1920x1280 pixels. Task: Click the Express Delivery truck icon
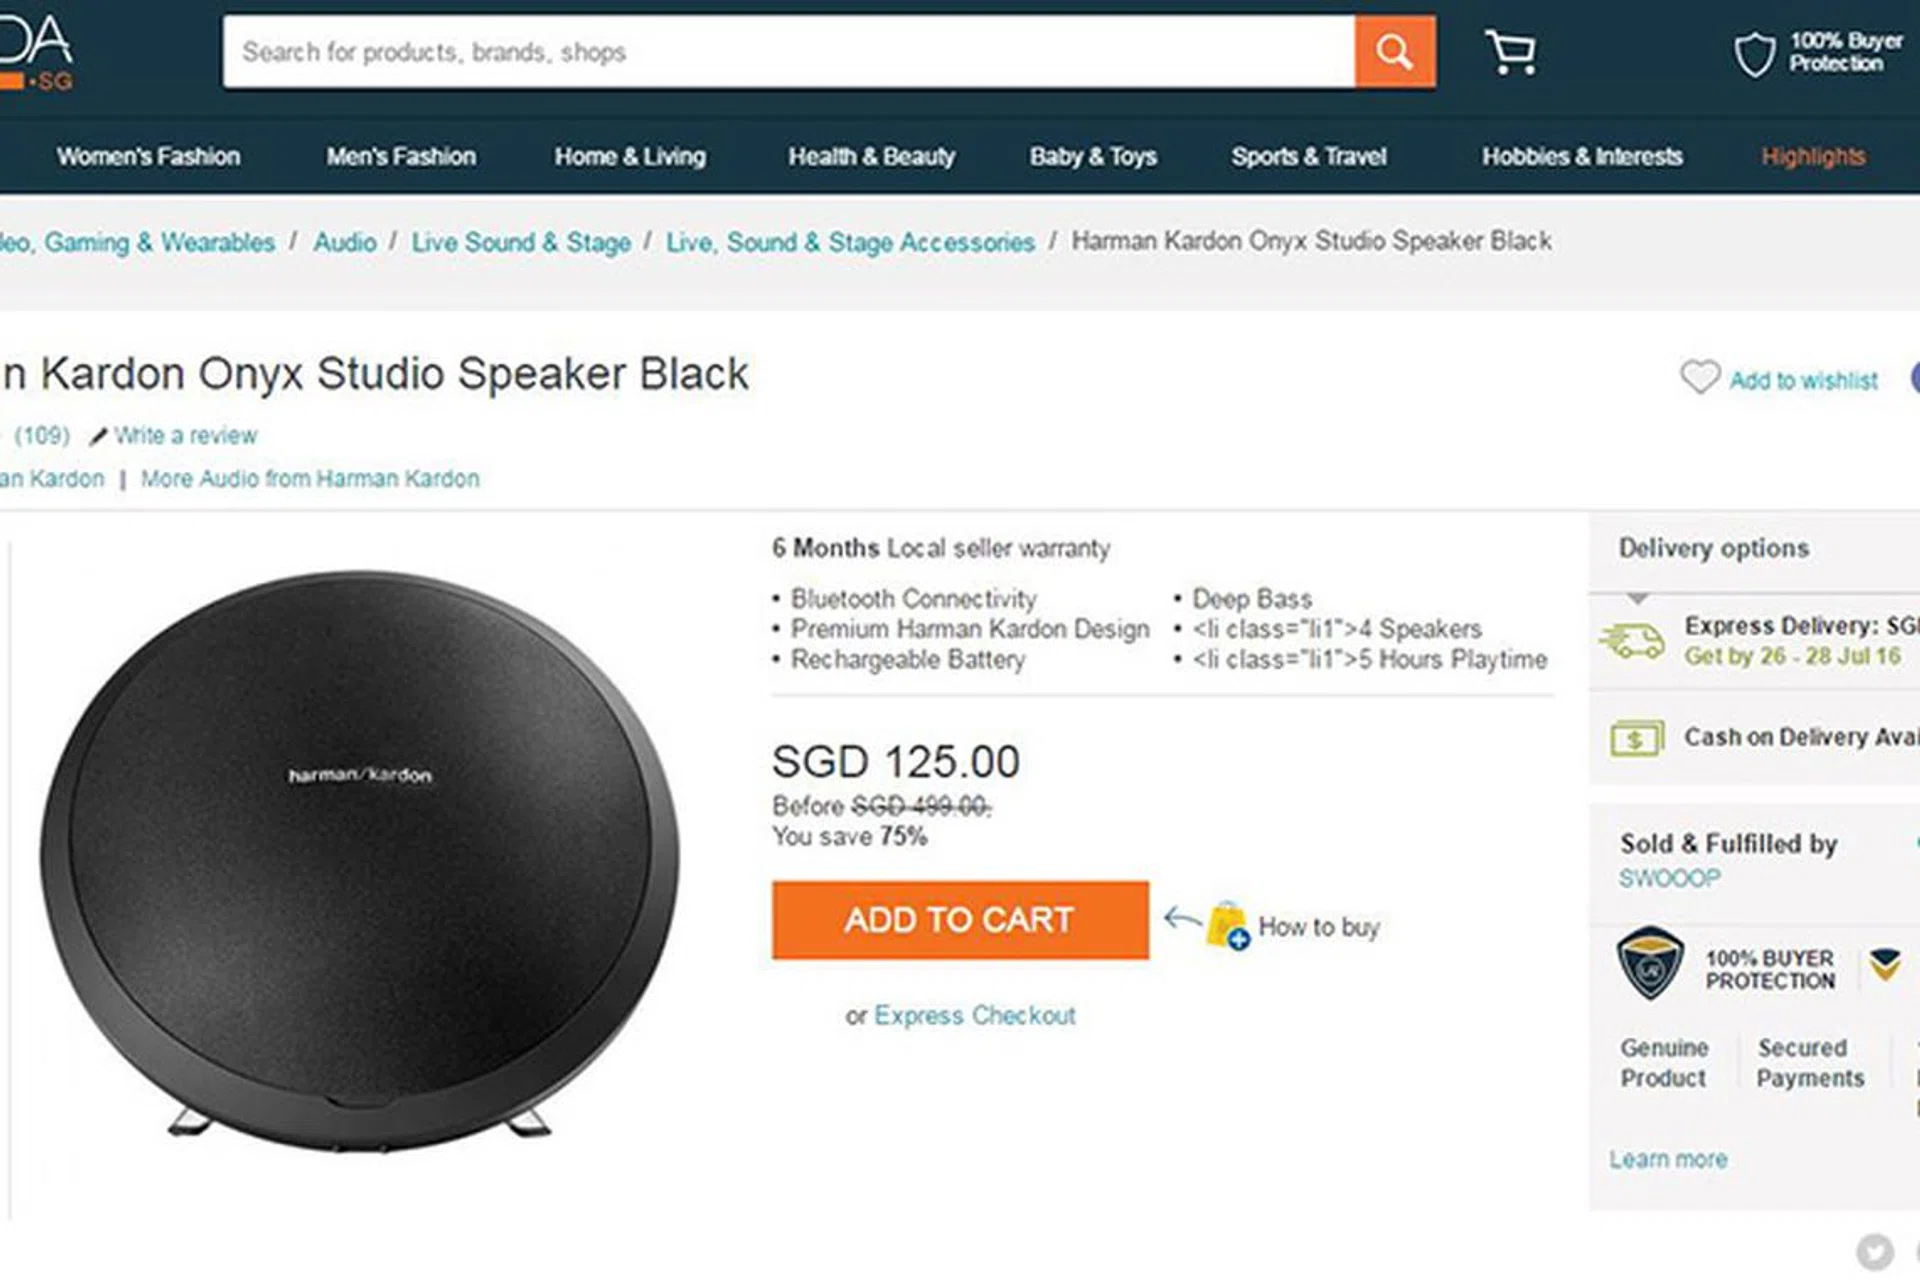click(x=1632, y=641)
